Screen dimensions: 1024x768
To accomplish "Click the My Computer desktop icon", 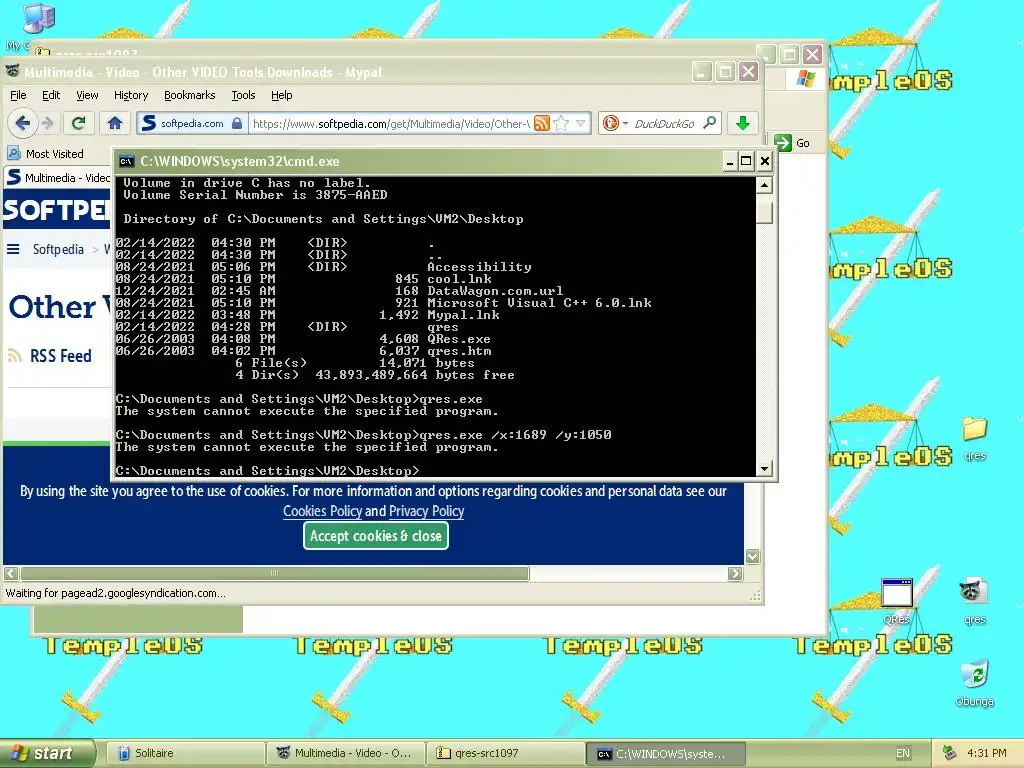I will click(x=38, y=18).
